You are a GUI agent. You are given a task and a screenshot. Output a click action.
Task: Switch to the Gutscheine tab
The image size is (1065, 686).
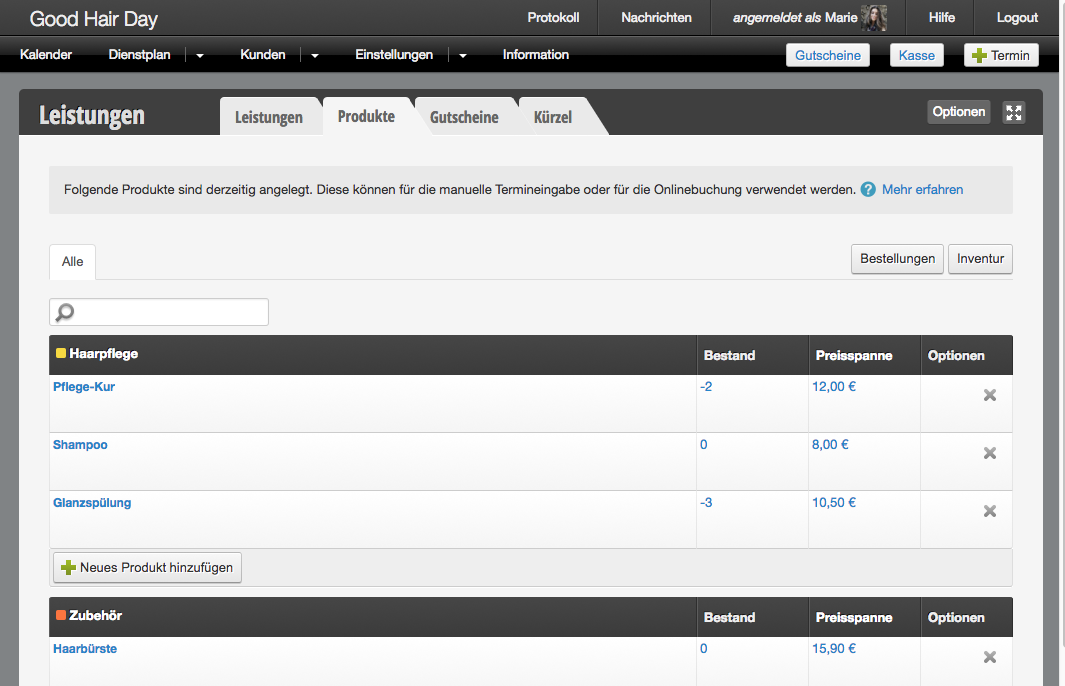click(464, 117)
